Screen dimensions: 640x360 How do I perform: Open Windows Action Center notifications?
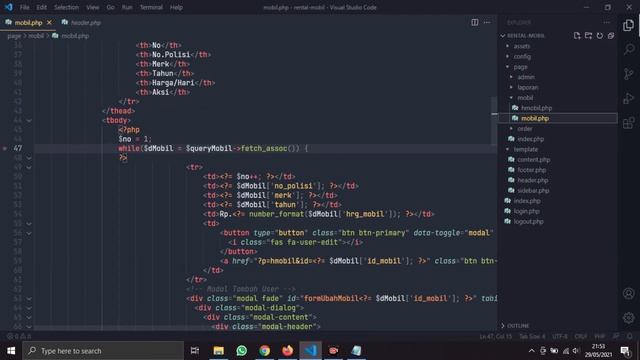tap(625, 351)
